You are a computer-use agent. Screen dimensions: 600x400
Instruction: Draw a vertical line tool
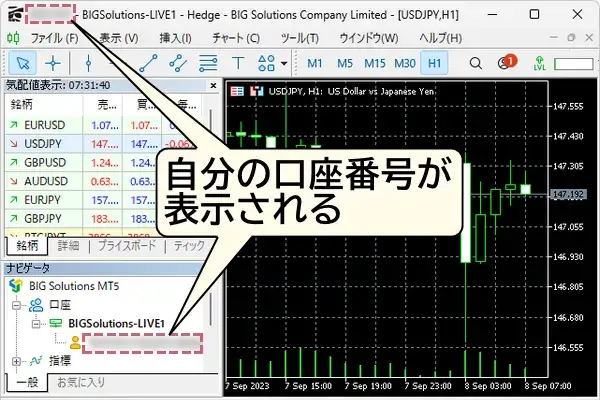pos(88,63)
